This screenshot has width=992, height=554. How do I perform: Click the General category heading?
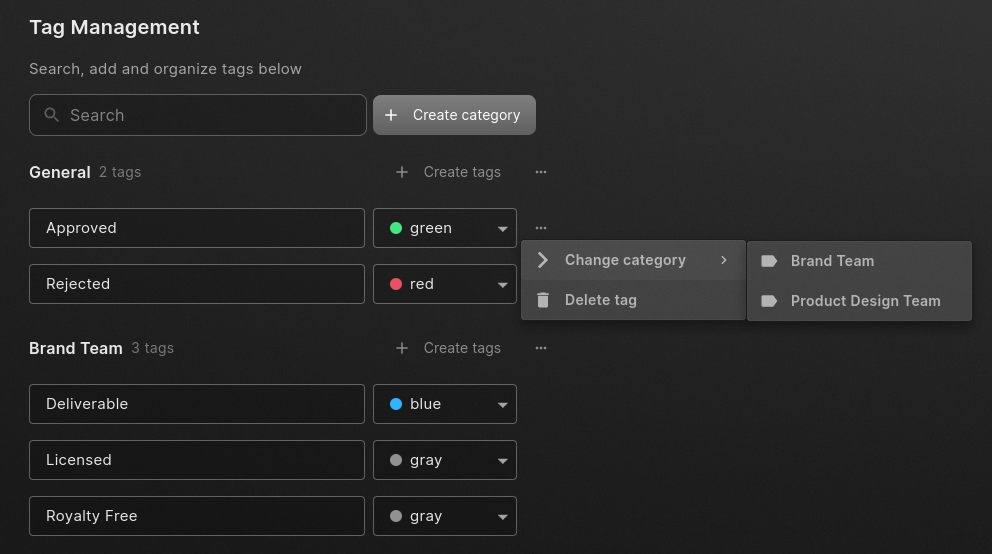coord(59,172)
